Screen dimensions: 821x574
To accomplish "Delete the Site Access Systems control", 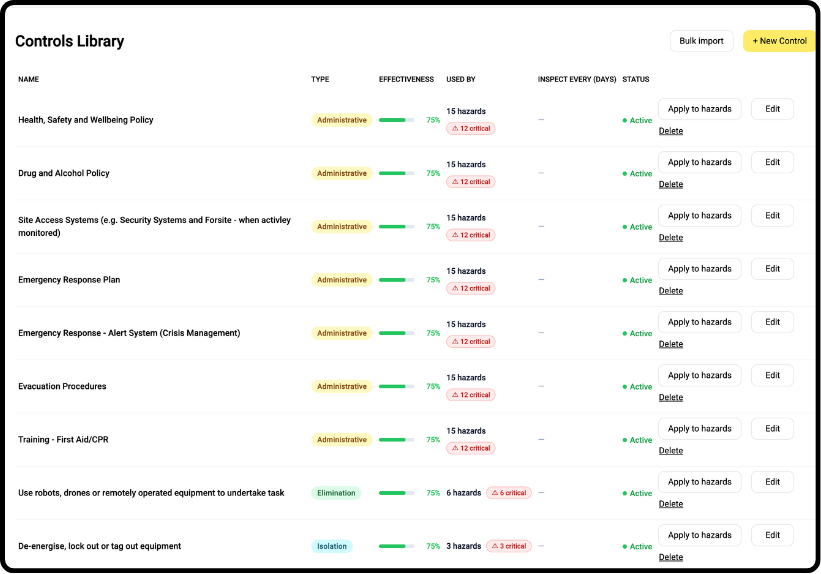I will pos(671,238).
